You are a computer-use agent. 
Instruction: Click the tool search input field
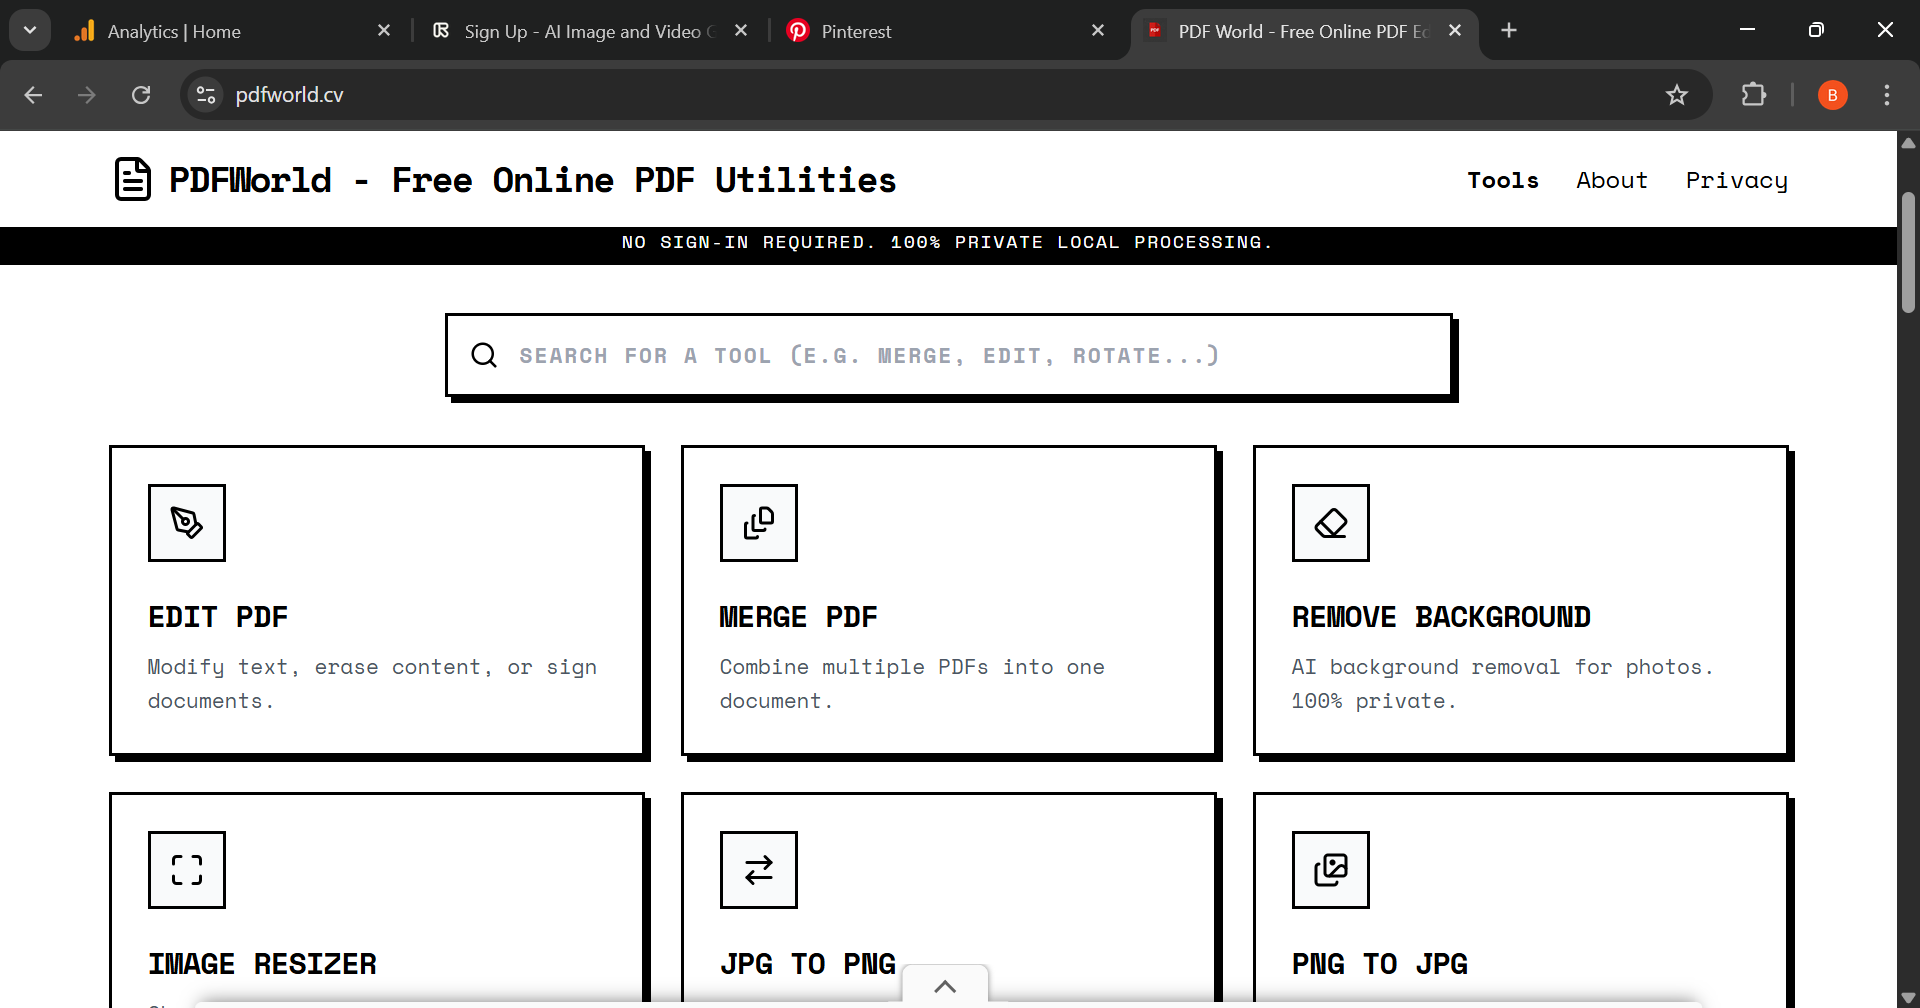tap(948, 355)
